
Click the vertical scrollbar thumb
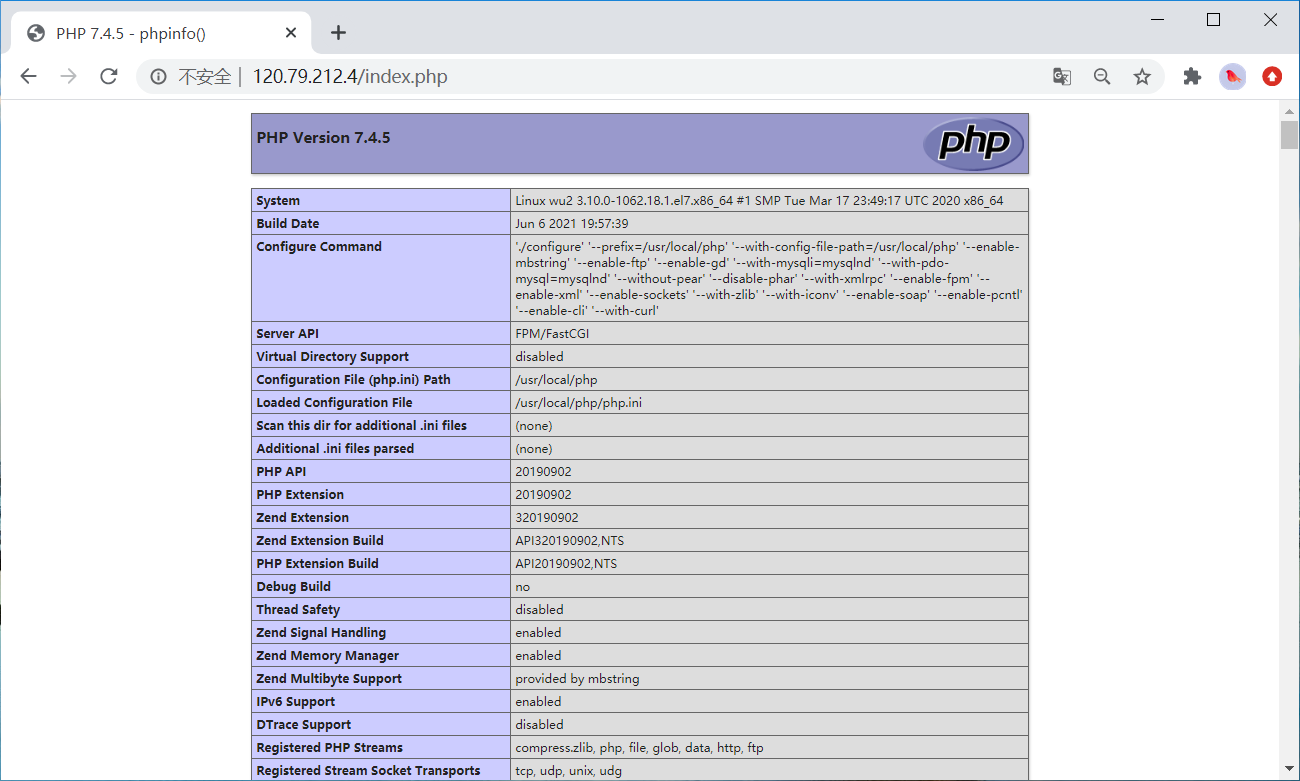(x=1289, y=134)
